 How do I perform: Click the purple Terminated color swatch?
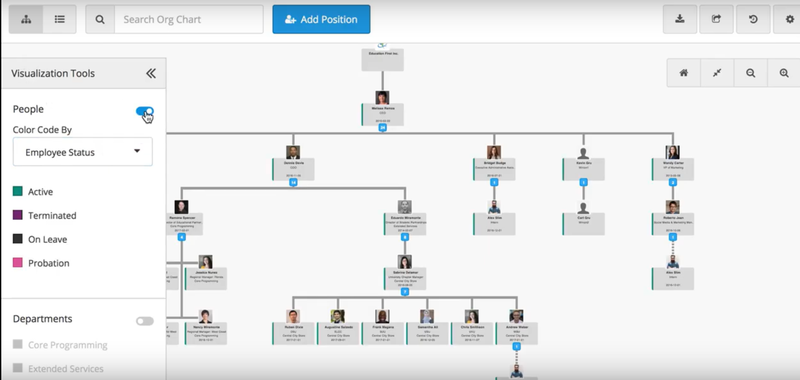pos(17,215)
